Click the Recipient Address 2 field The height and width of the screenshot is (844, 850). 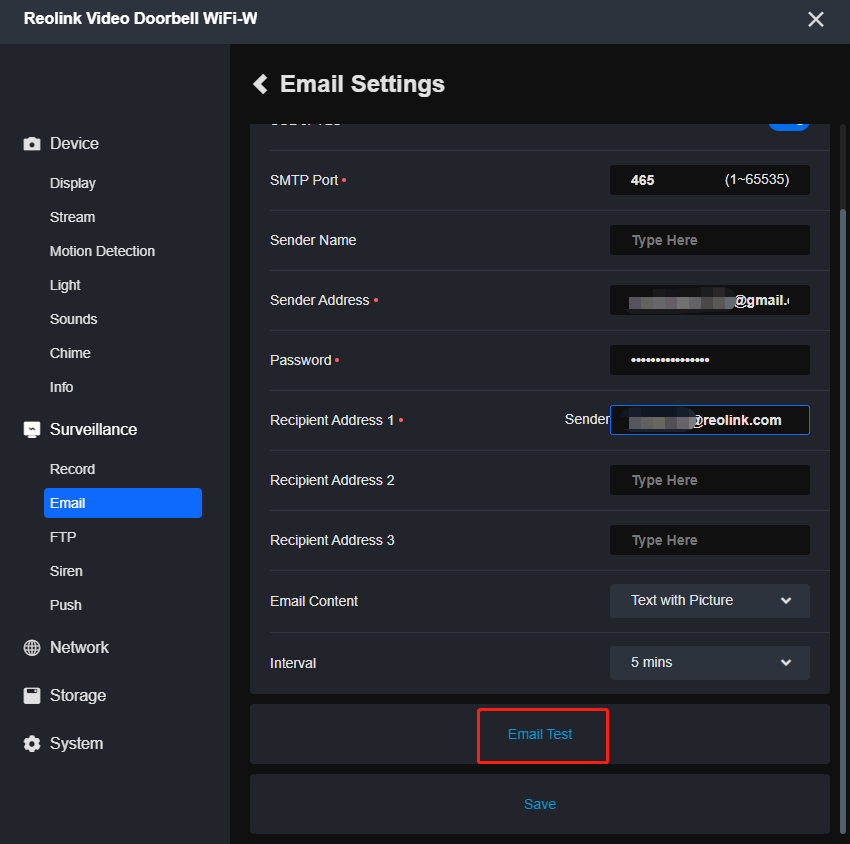tap(710, 480)
